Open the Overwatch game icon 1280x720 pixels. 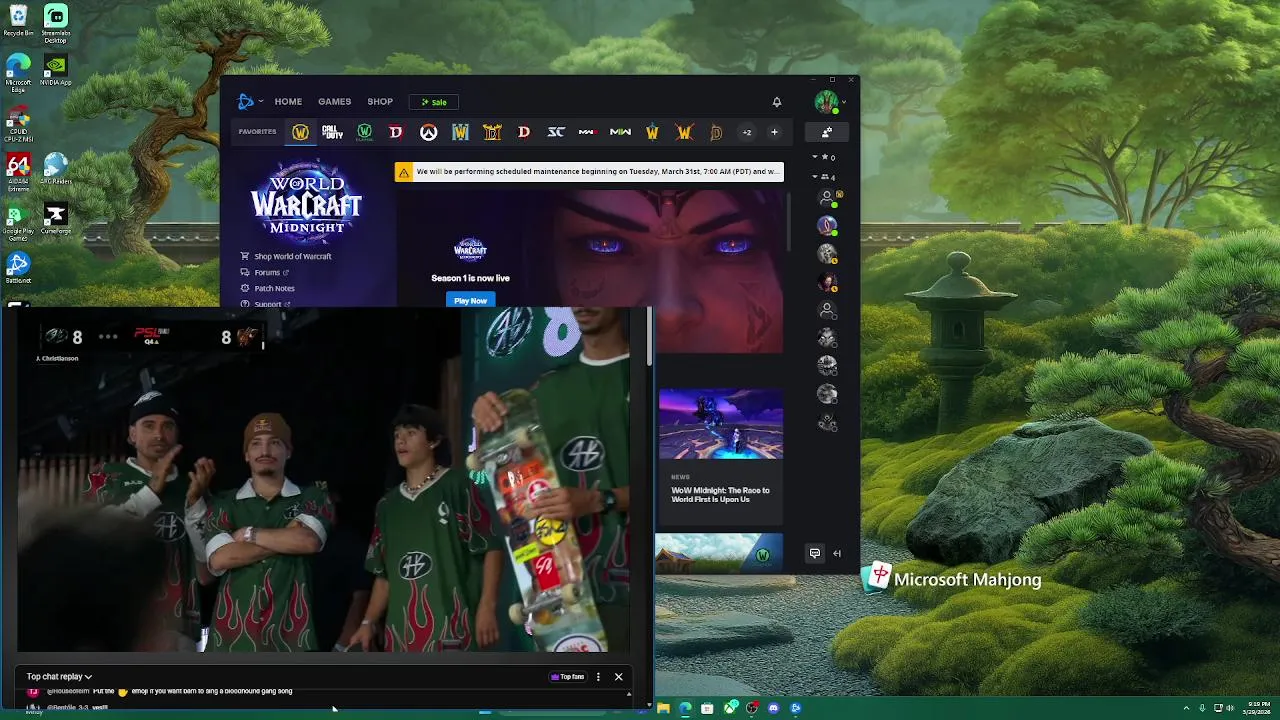click(x=428, y=132)
